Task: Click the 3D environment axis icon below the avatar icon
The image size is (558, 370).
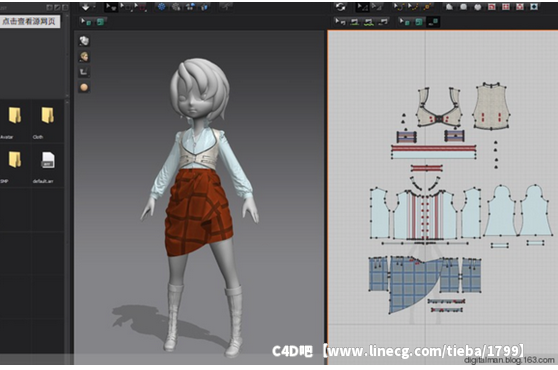Action: 84,72
